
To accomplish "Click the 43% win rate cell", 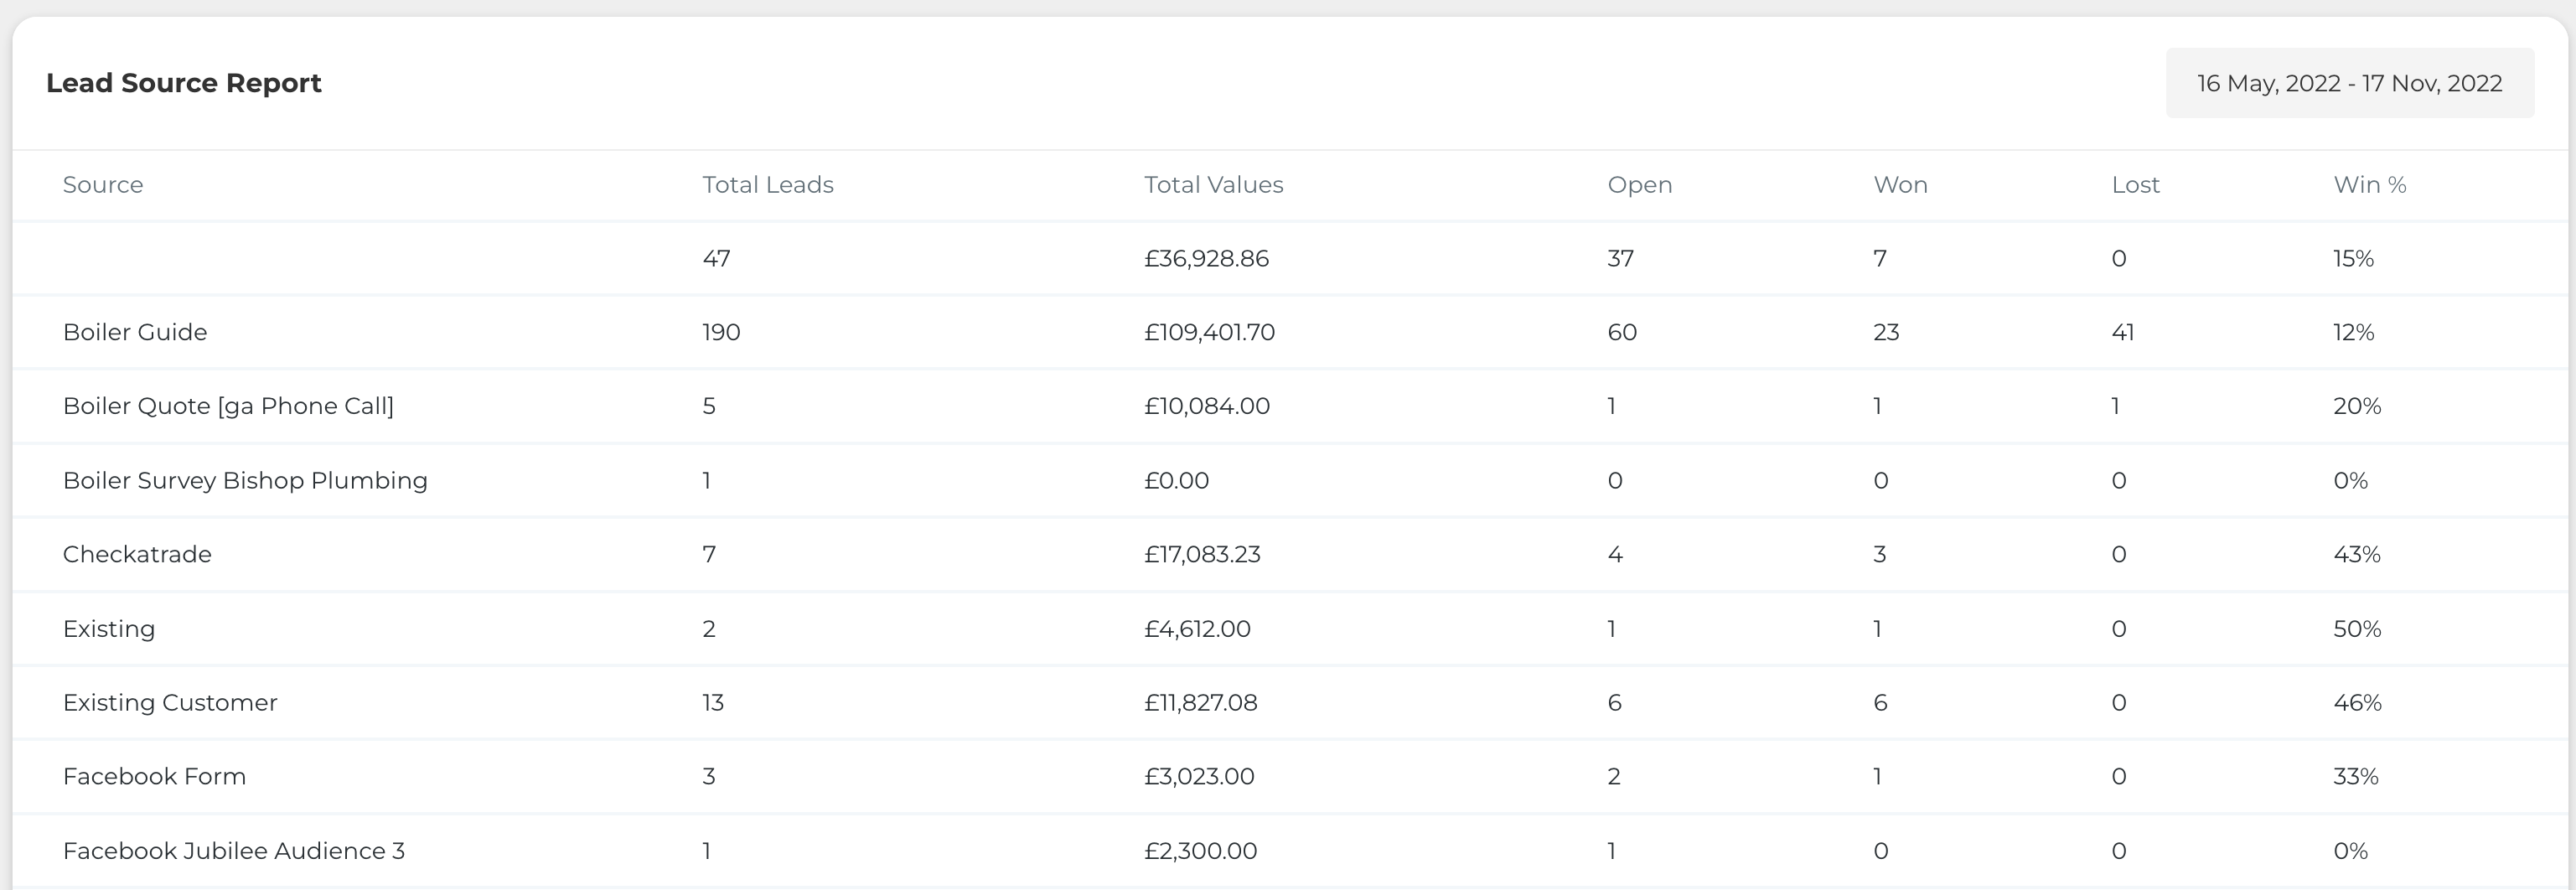I will (x=2356, y=554).
